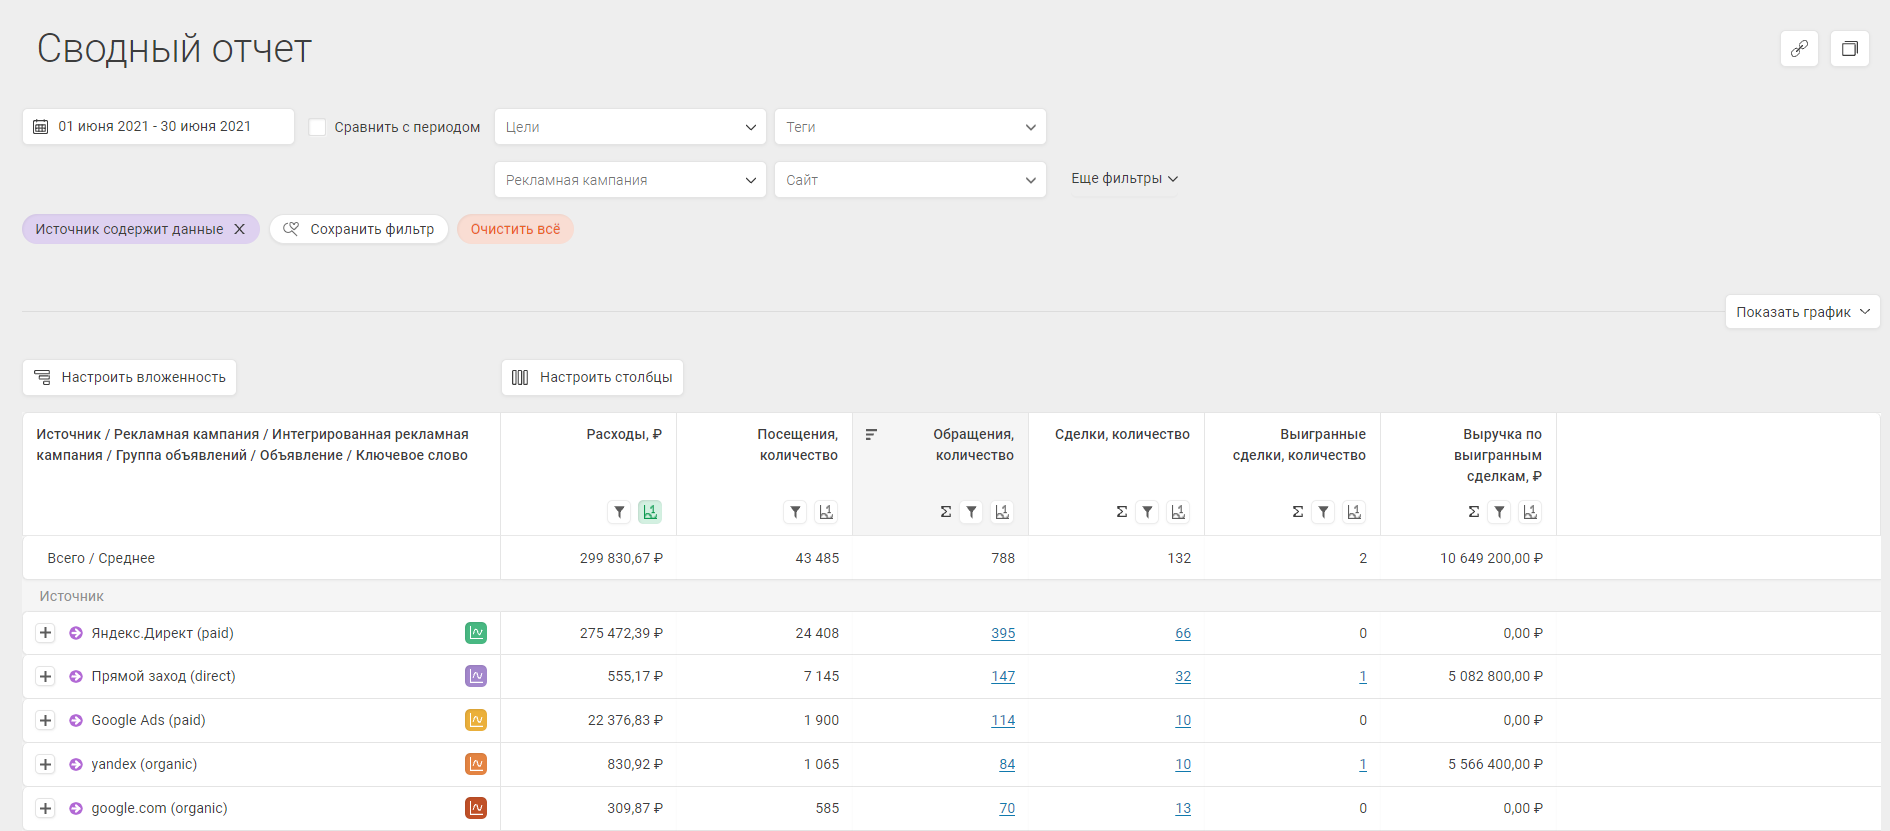Image resolution: width=1890 pixels, height=831 pixels.
Task: Copy report link via chain icon
Action: click(x=1799, y=48)
